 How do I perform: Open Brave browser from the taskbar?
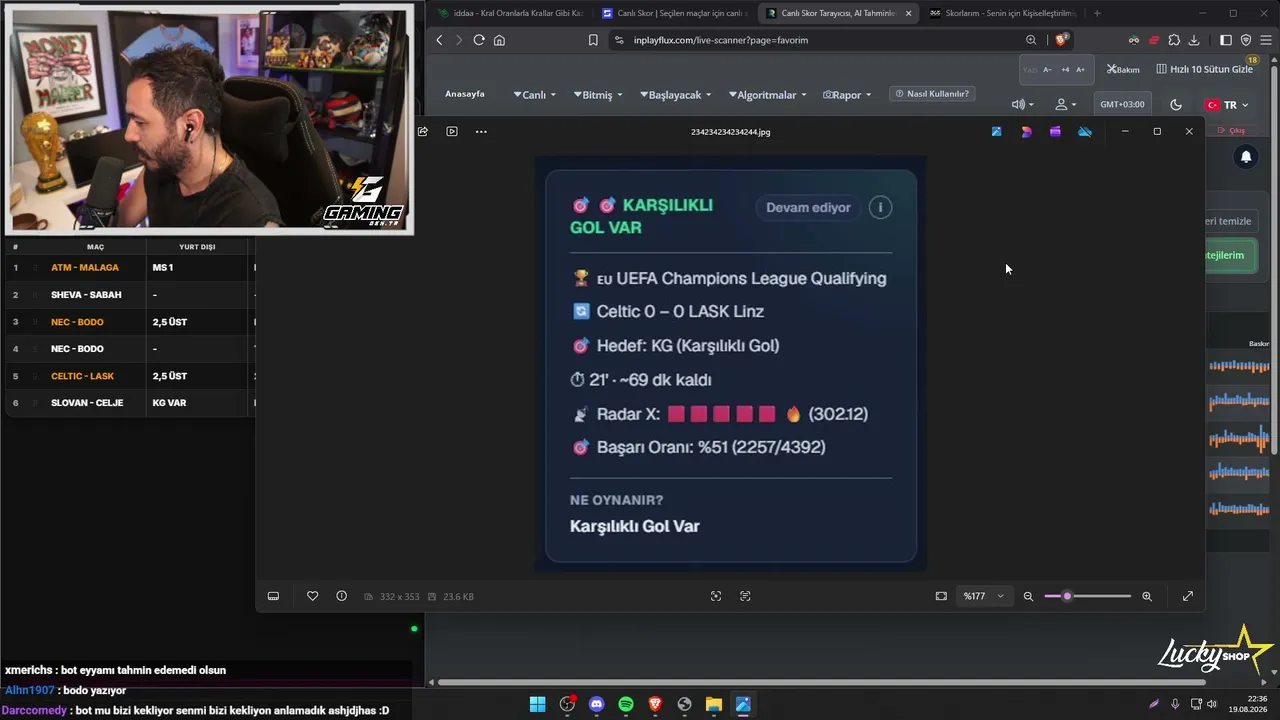[x=655, y=704]
